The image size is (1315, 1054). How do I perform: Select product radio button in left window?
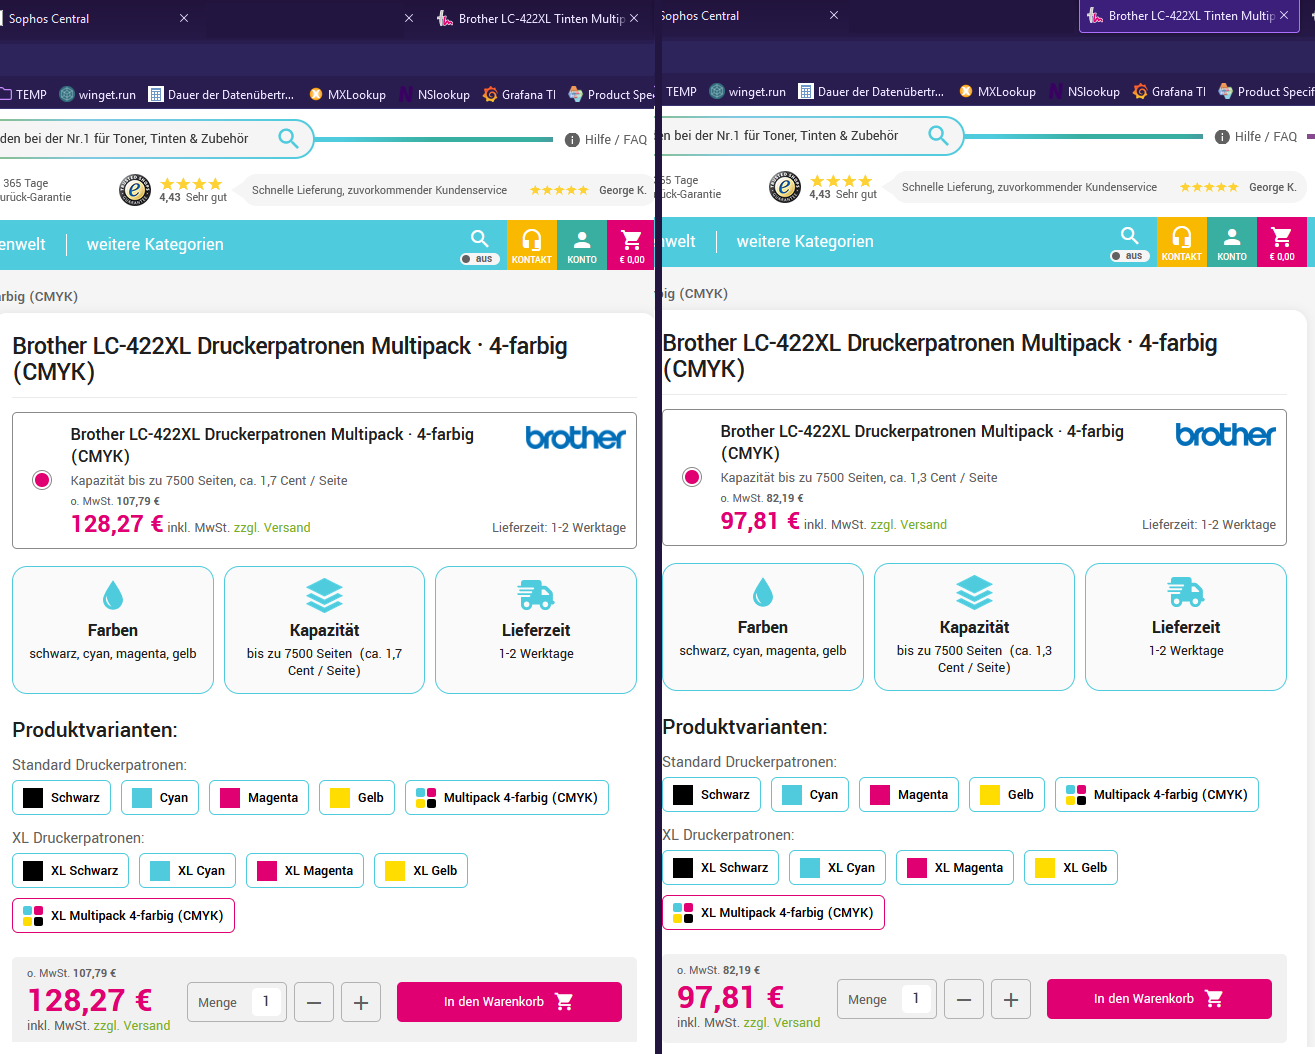click(42, 480)
